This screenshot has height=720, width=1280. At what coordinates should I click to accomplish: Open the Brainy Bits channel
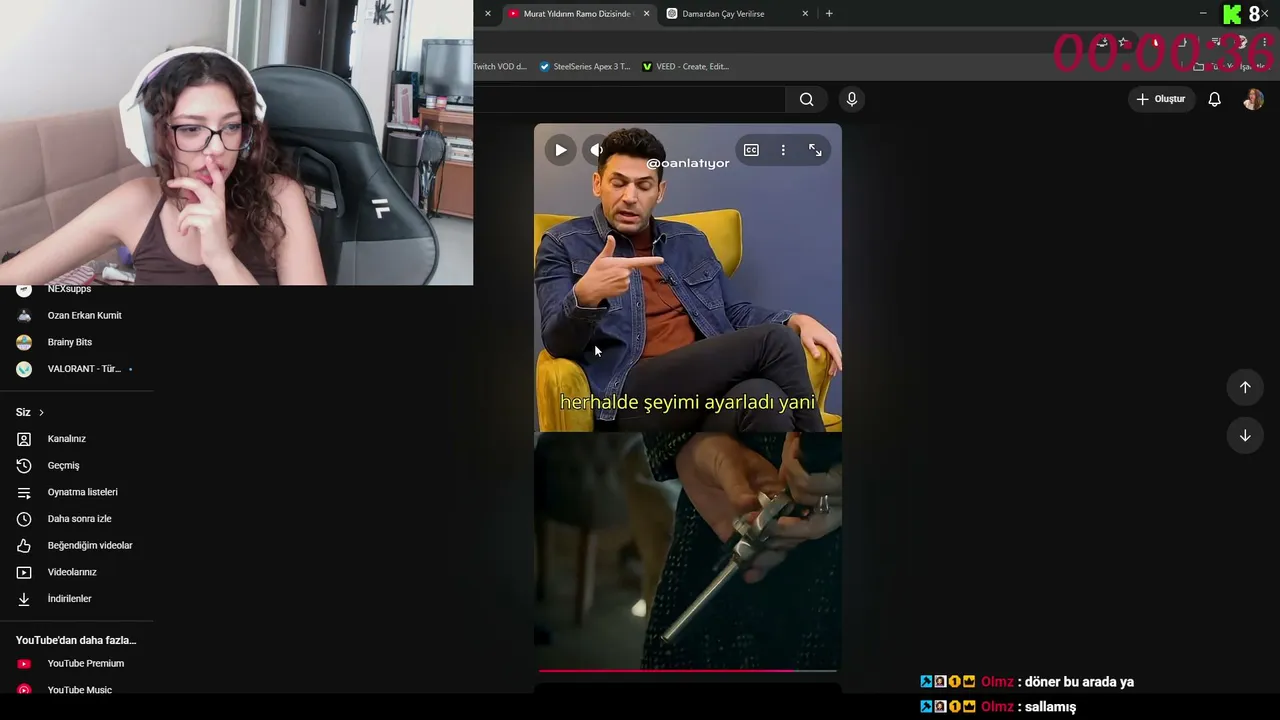(69, 342)
